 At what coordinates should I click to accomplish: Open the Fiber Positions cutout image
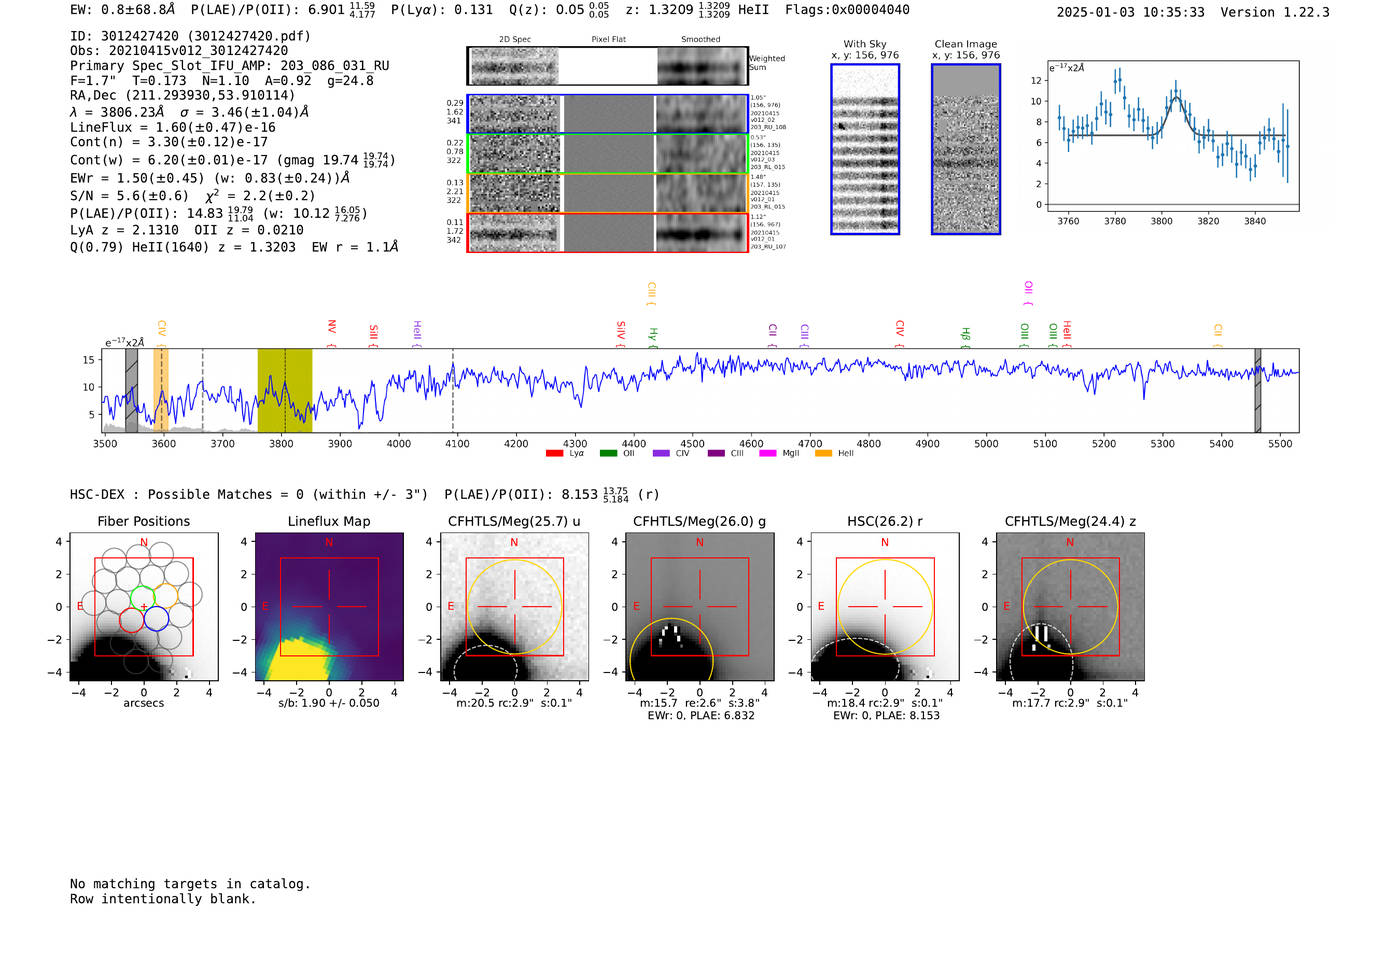point(144,607)
